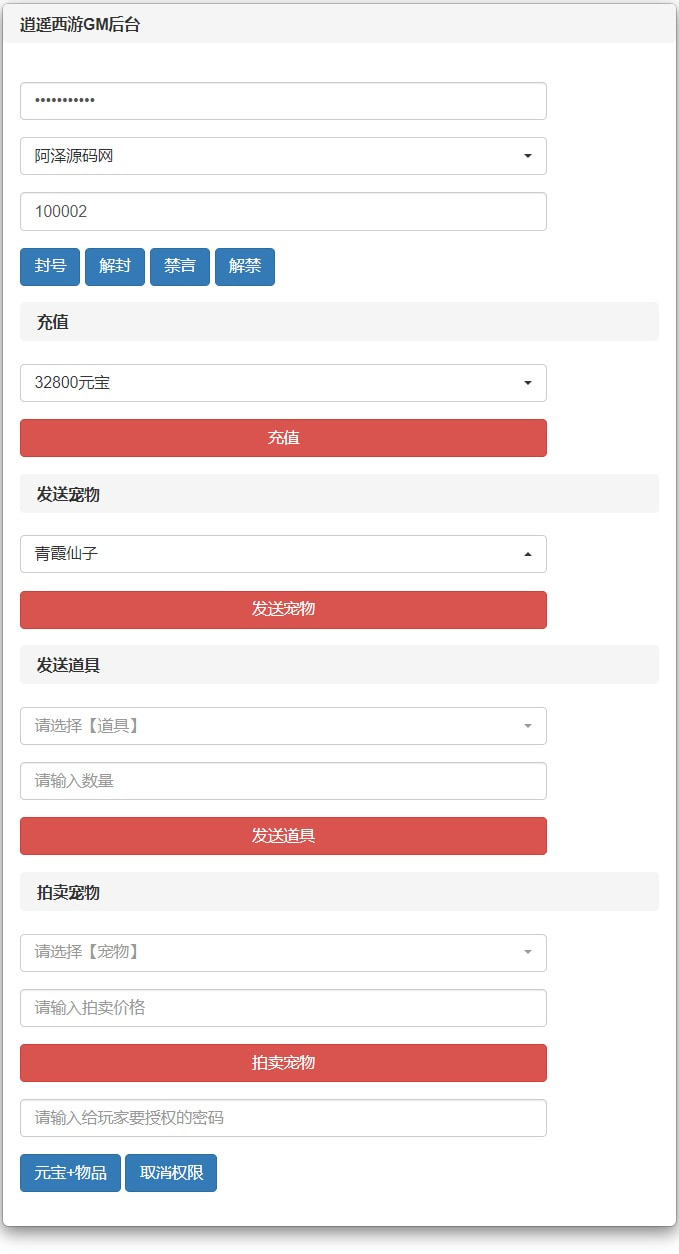This screenshot has width=679, height=1254.
Task: Click the red 发送道具 button
Action: [x=283, y=836]
